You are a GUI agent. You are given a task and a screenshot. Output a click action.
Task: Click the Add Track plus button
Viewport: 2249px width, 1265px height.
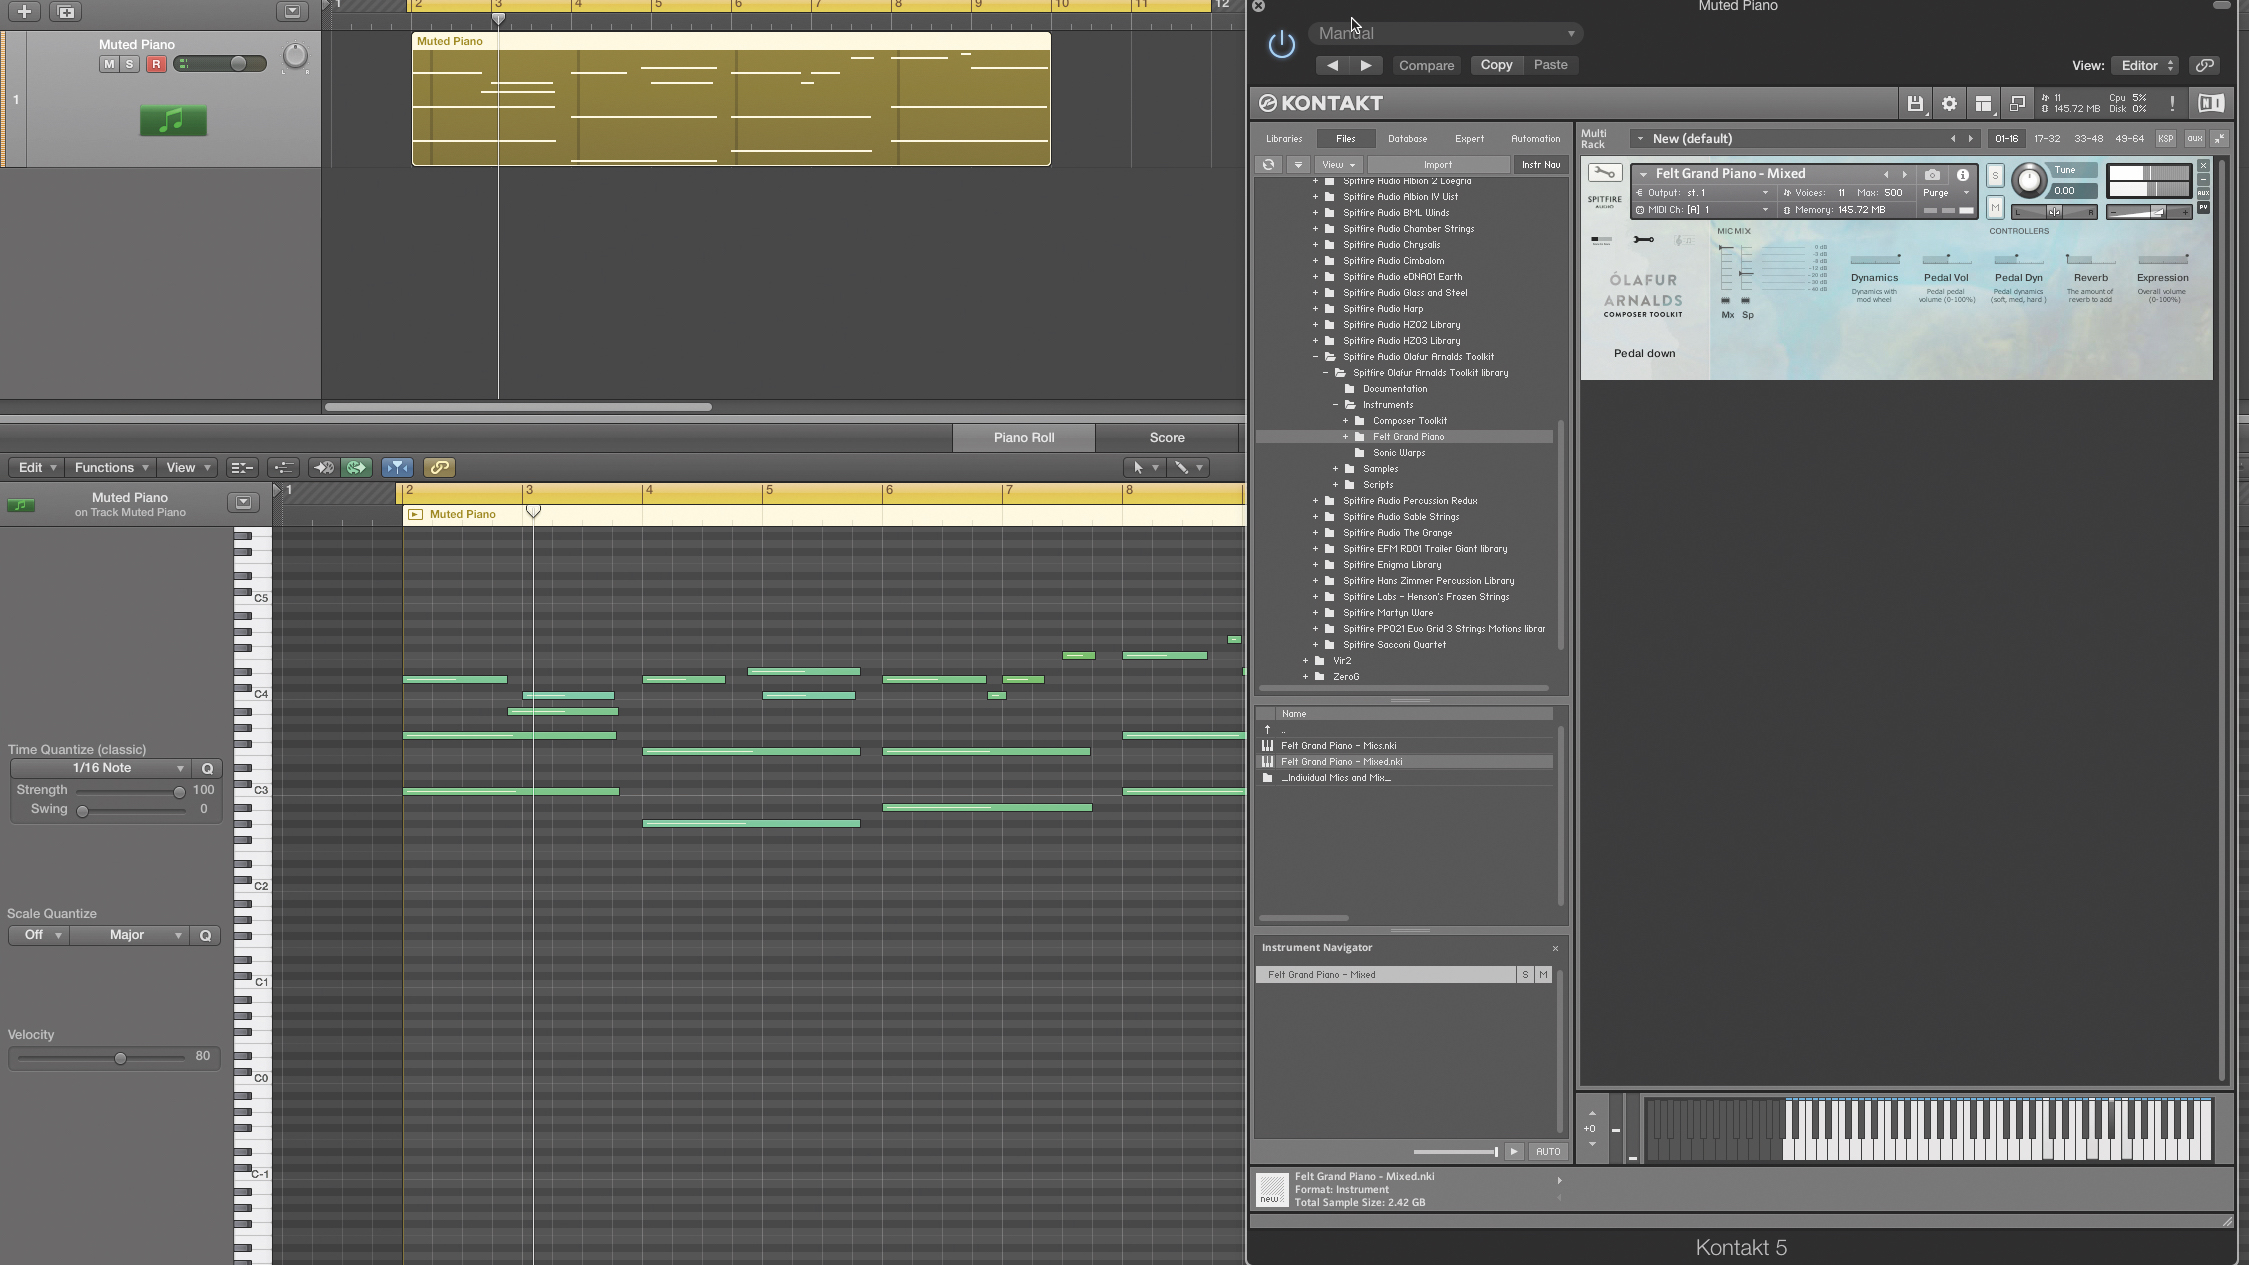tap(24, 12)
